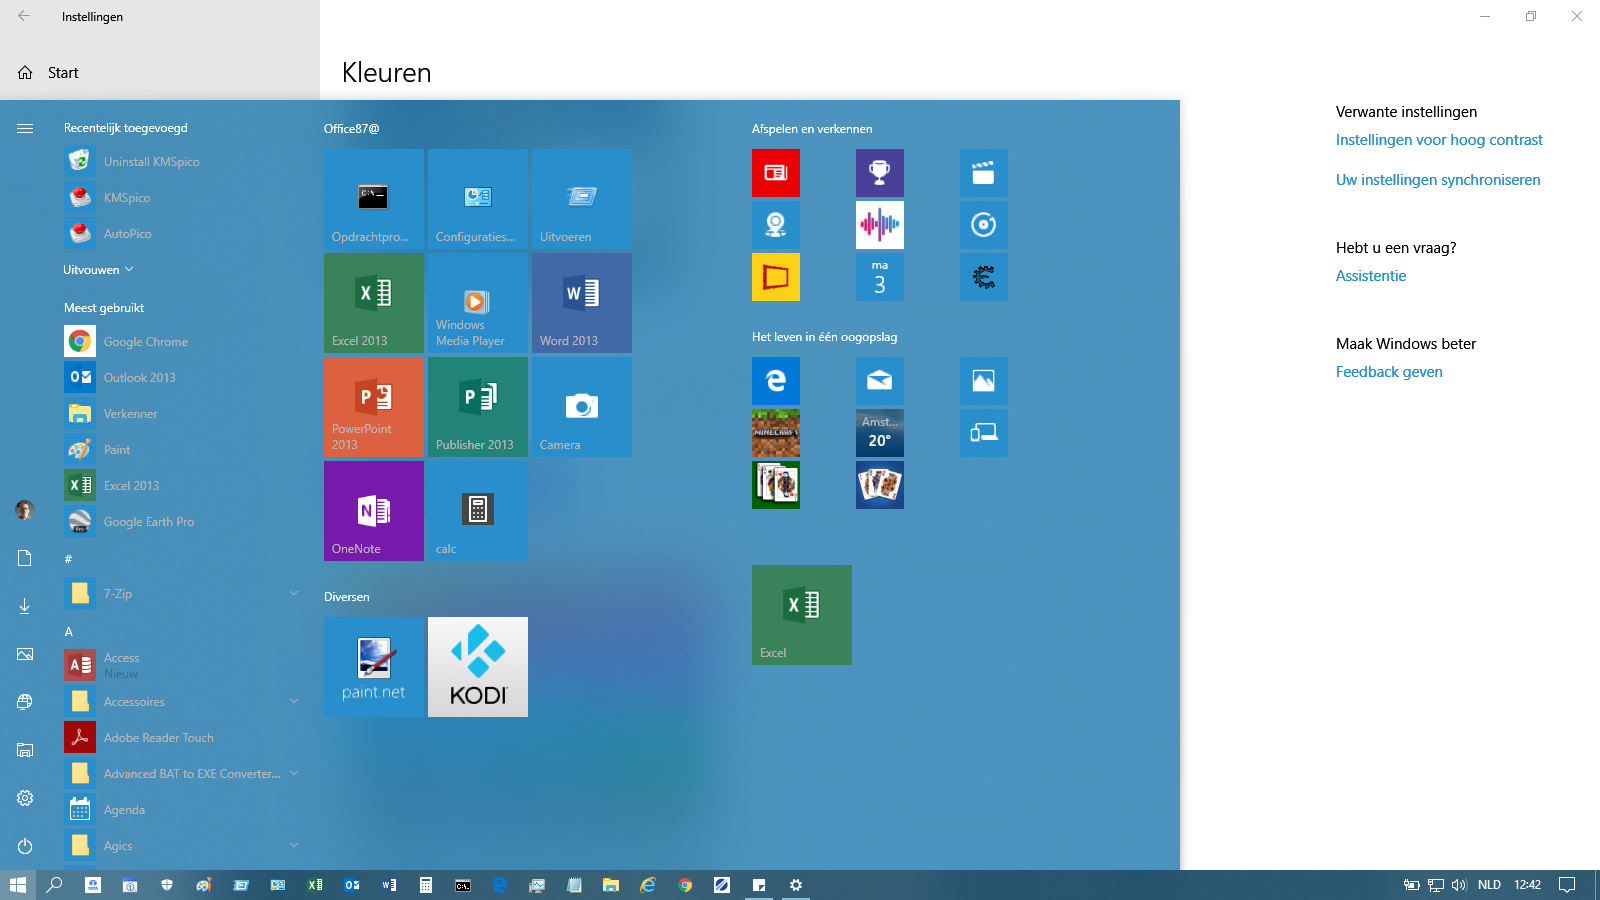The width and height of the screenshot is (1600, 900).
Task: Open the green Solitaire cards tile
Action: (x=776, y=485)
